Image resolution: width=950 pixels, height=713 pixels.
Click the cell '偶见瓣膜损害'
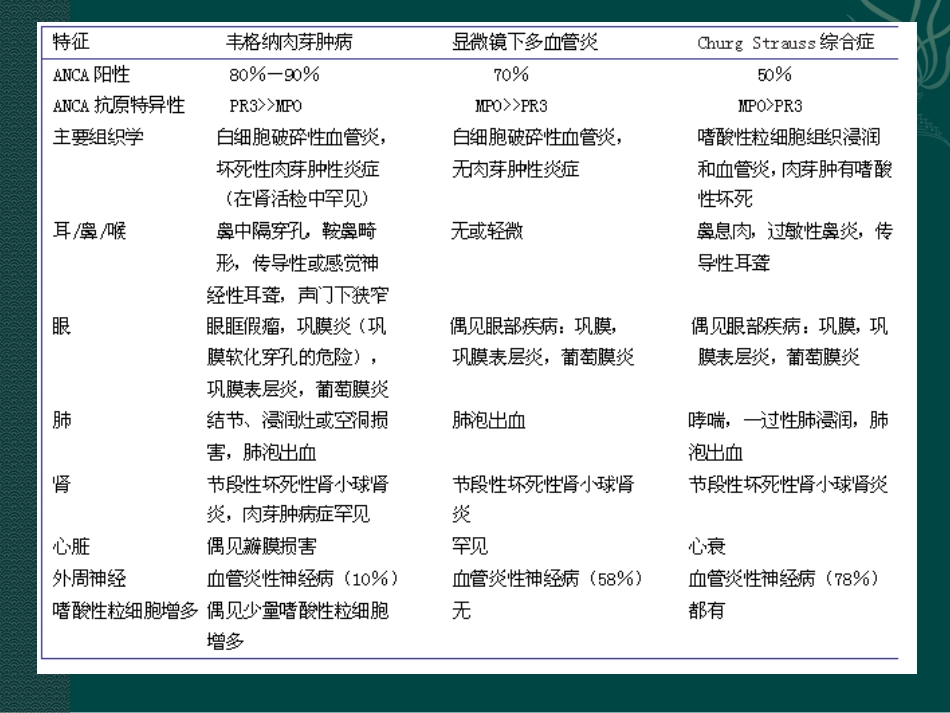click(x=261, y=546)
